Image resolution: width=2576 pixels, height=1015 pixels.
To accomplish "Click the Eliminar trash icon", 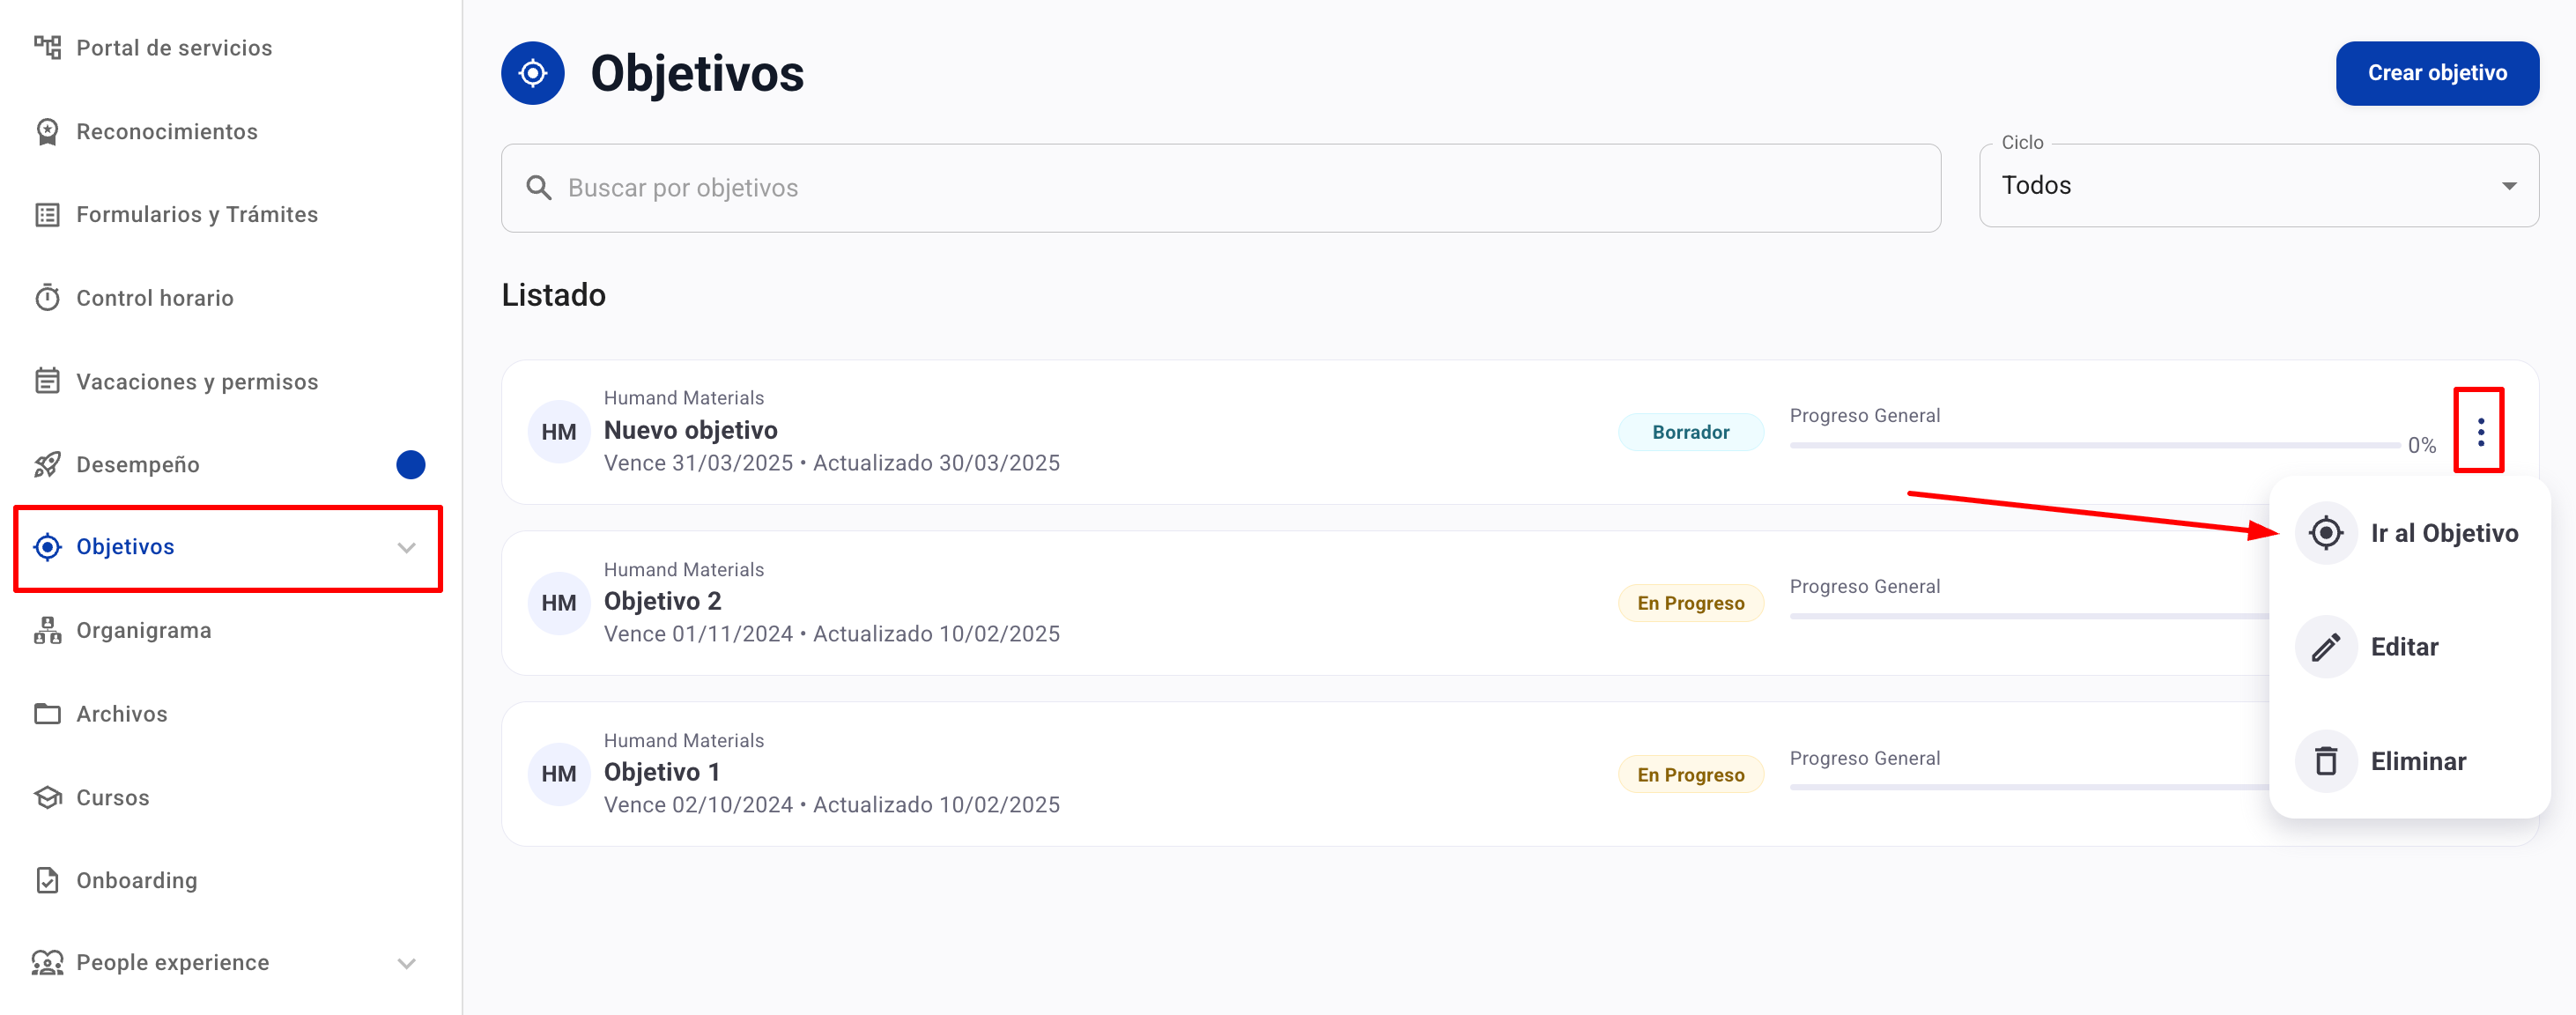I will click(2326, 761).
